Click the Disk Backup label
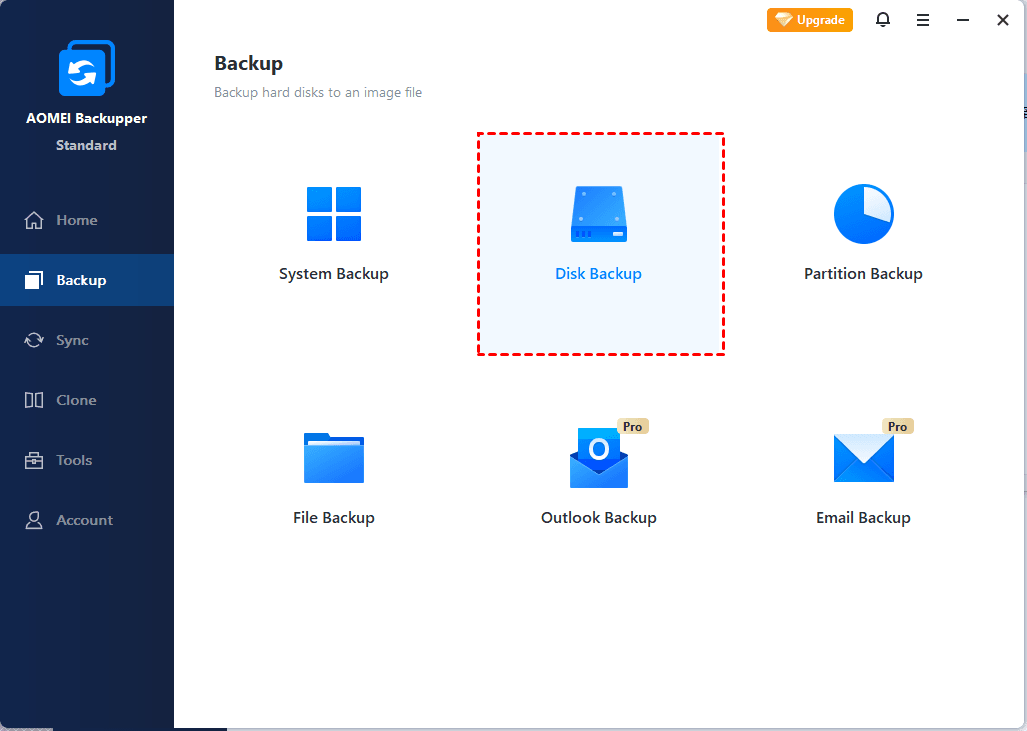 [599, 274]
